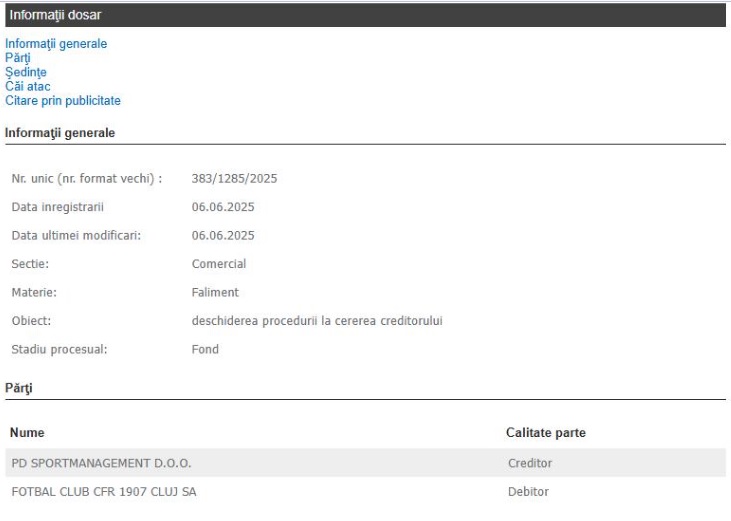Select the Data ultimei modificari value 06.06.2025
Viewport: 731px width, 521px height.
223,235
